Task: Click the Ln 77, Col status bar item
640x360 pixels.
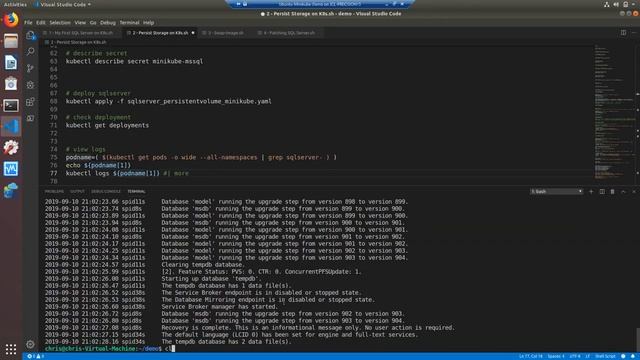Action: 531,356
